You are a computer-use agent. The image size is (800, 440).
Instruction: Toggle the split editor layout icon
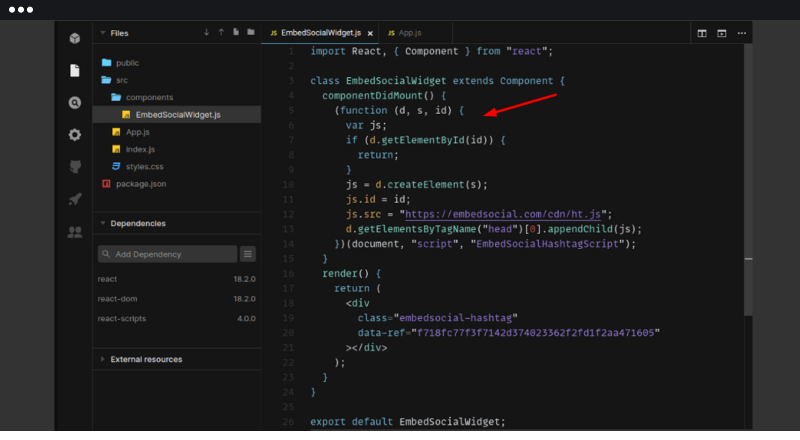tap(702, 33)
